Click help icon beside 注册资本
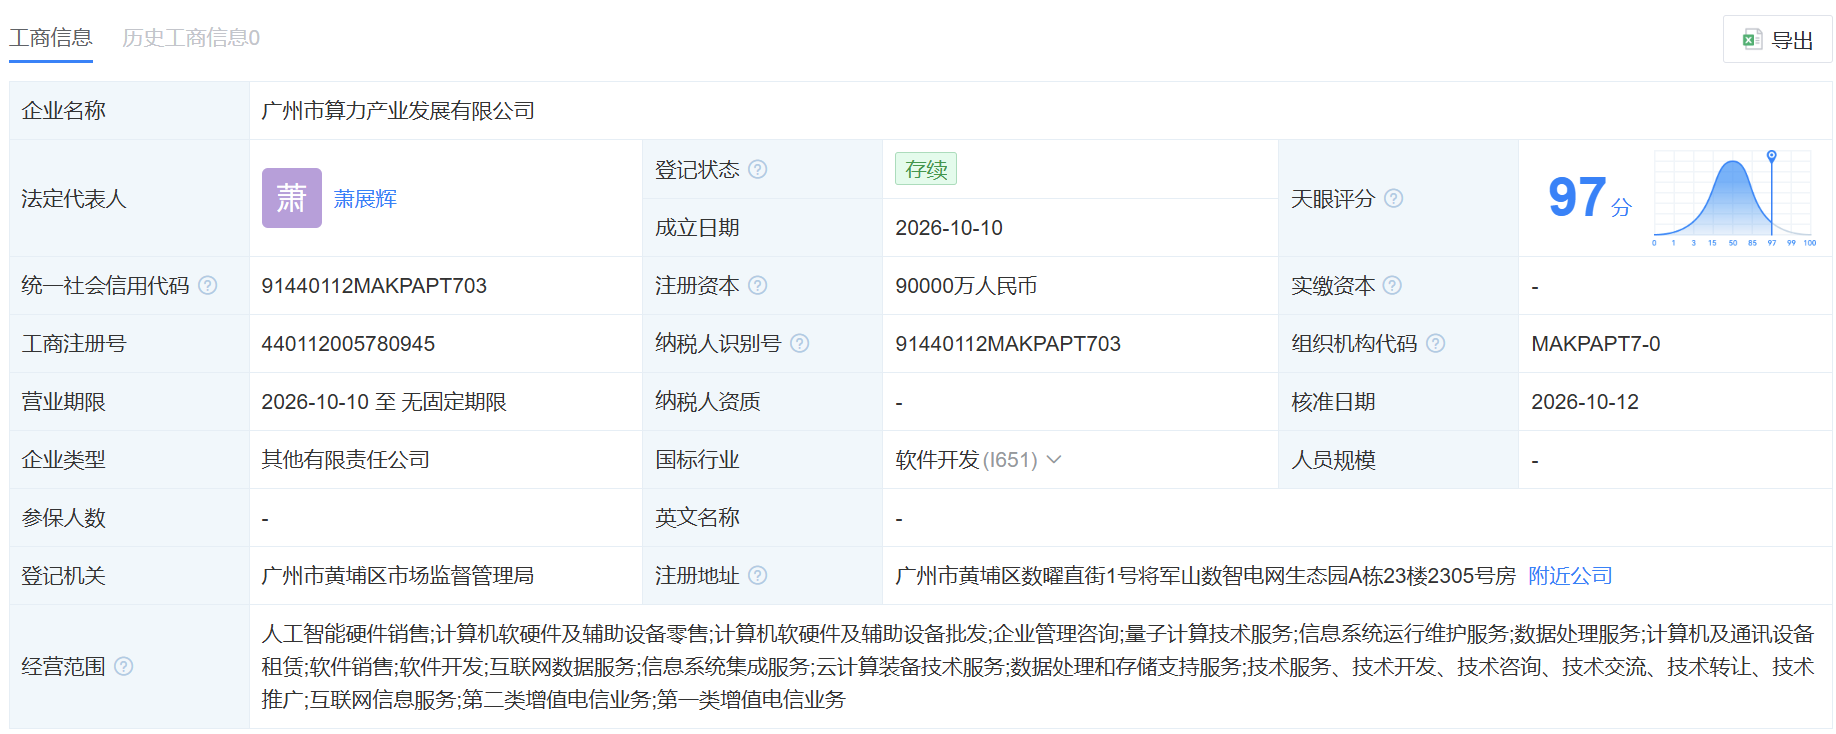The height and width of the screenshot is (734, 1836). click(x=758, y=285)
